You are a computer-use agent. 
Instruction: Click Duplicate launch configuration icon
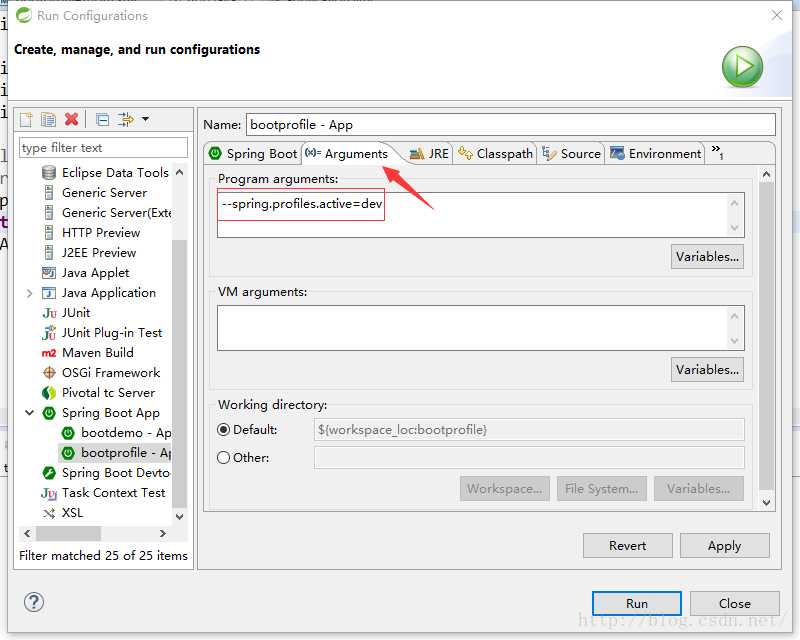pyautogui.click(x=48, y=119)
